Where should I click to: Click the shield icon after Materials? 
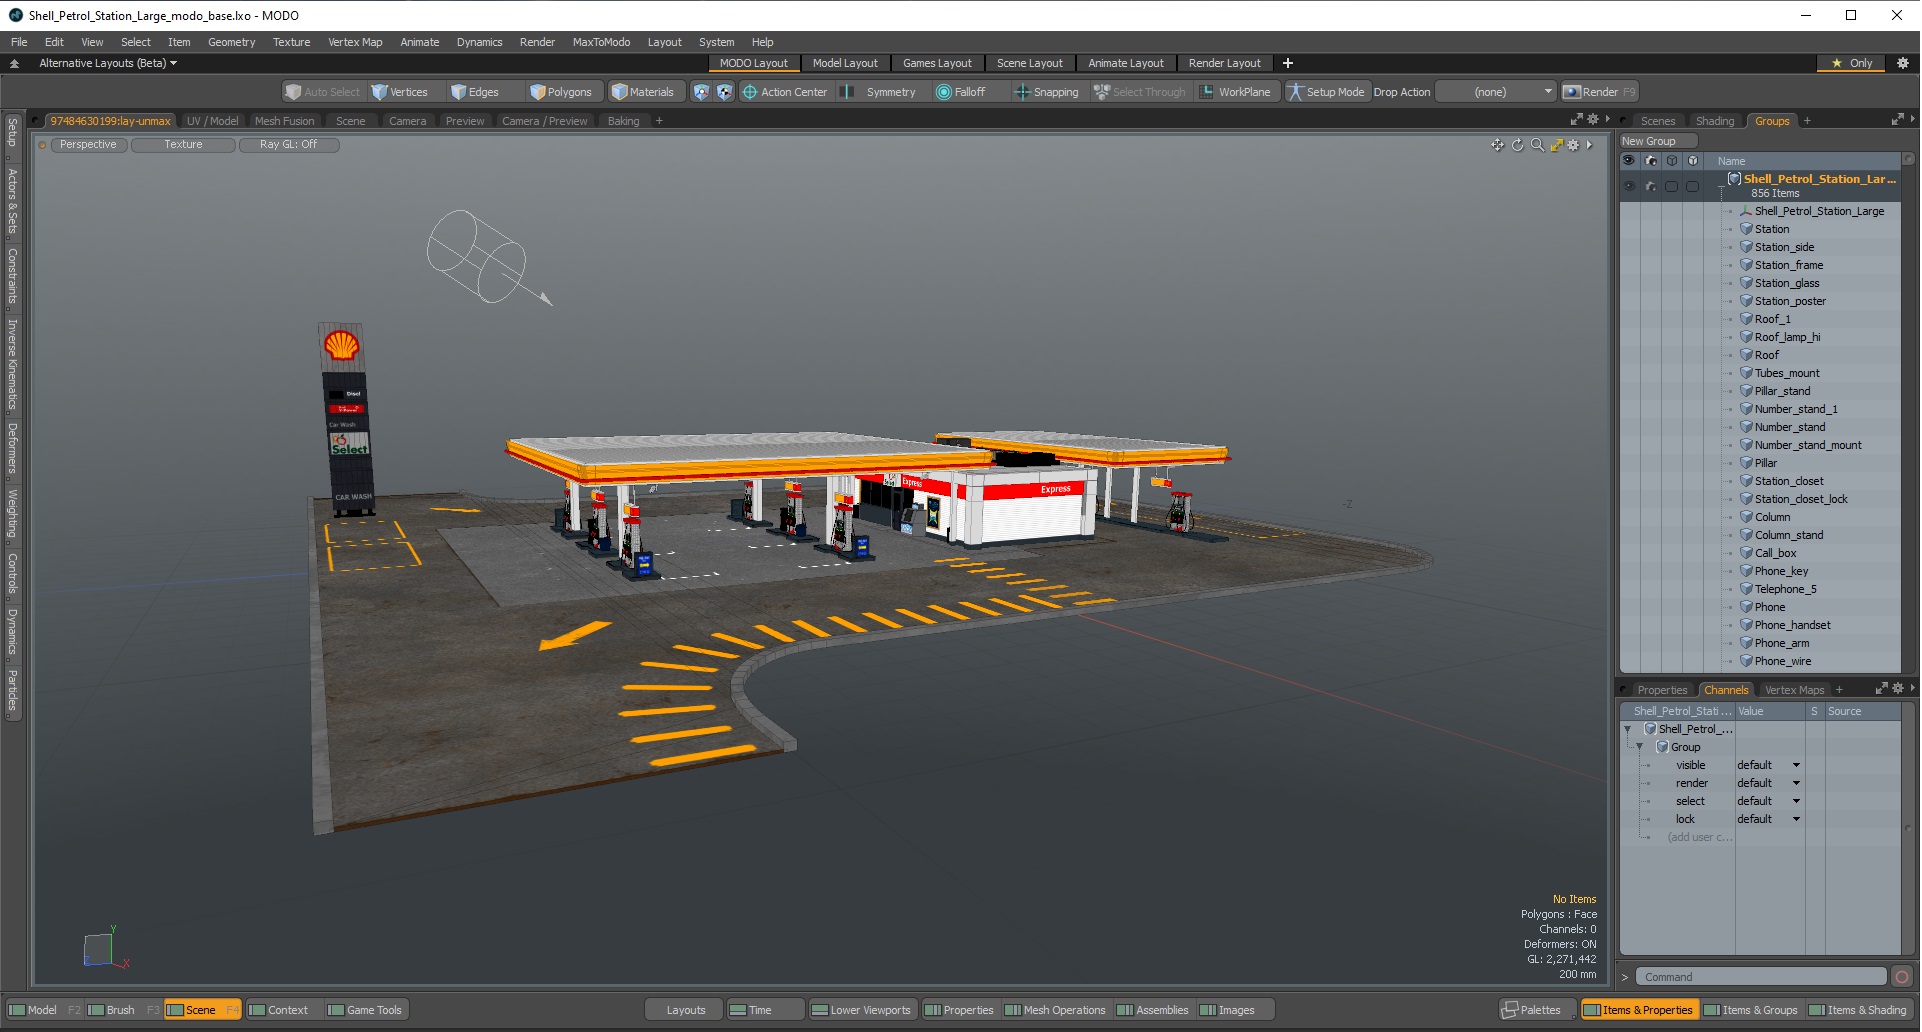(x=701, y=92)
